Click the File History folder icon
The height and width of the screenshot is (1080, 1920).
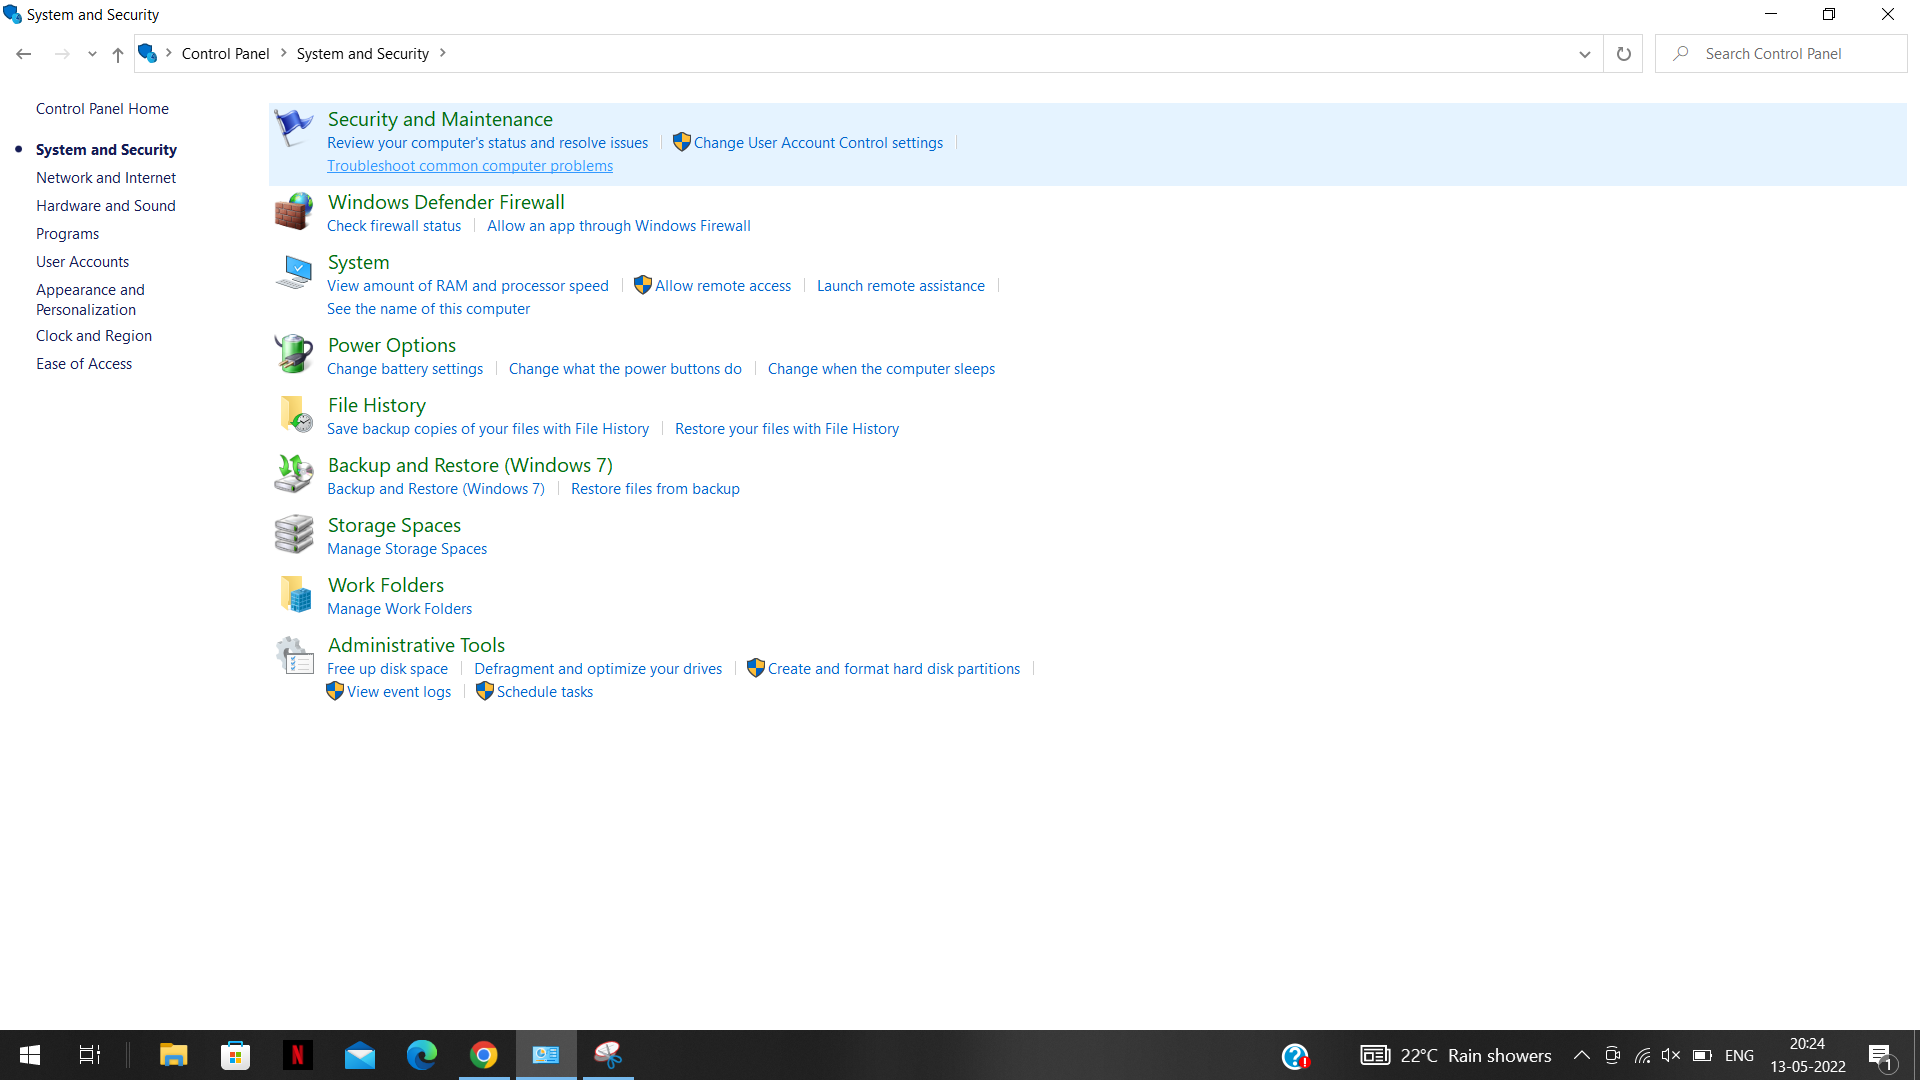[x=293, y=414]
